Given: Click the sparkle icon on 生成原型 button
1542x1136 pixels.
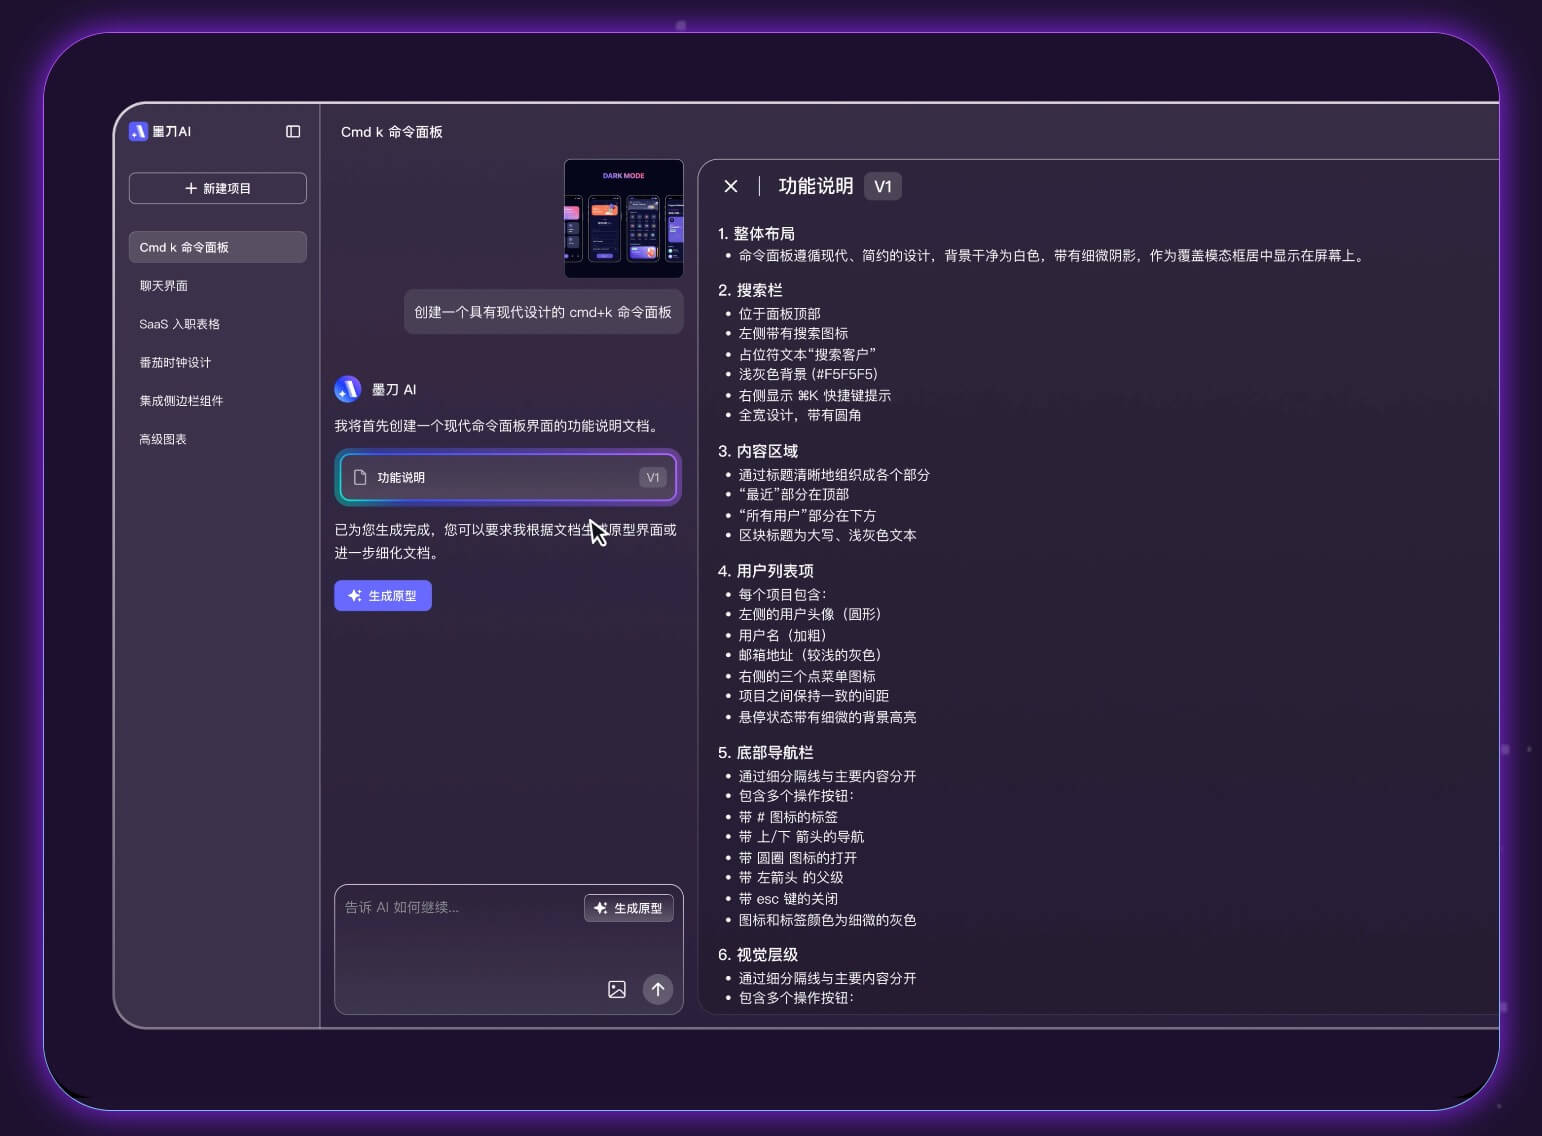Looking at the screenshot, I should click(x=355, y=595).
